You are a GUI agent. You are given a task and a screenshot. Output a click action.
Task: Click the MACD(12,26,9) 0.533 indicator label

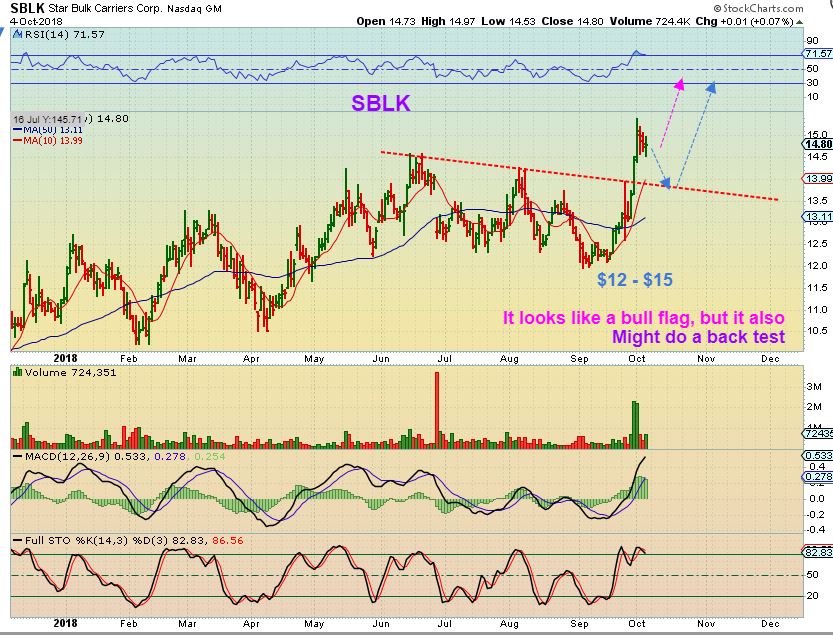coord(87,456)
